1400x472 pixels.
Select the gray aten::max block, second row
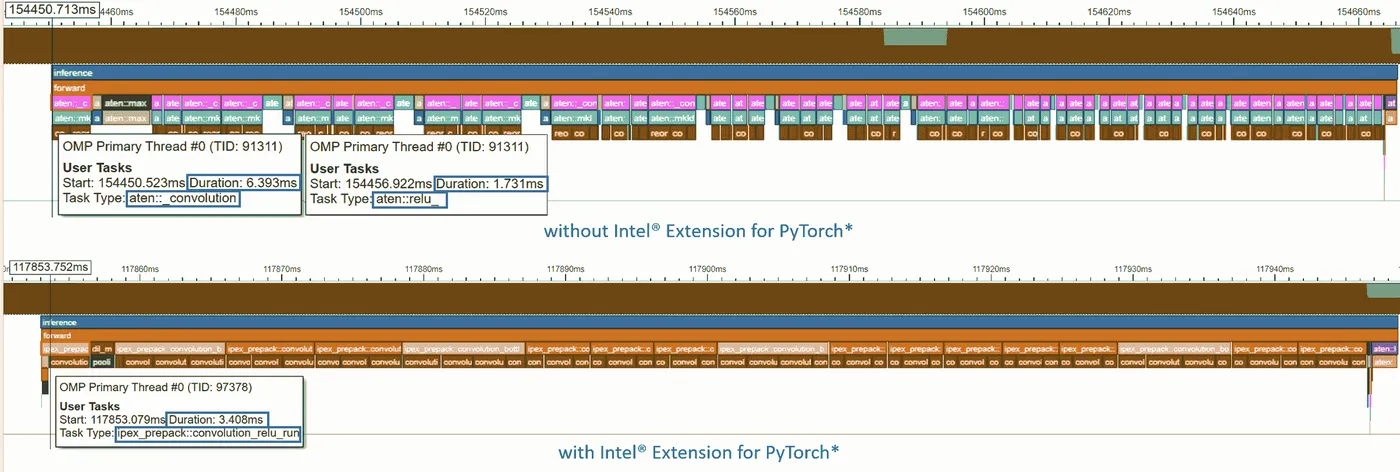(124, 118)
